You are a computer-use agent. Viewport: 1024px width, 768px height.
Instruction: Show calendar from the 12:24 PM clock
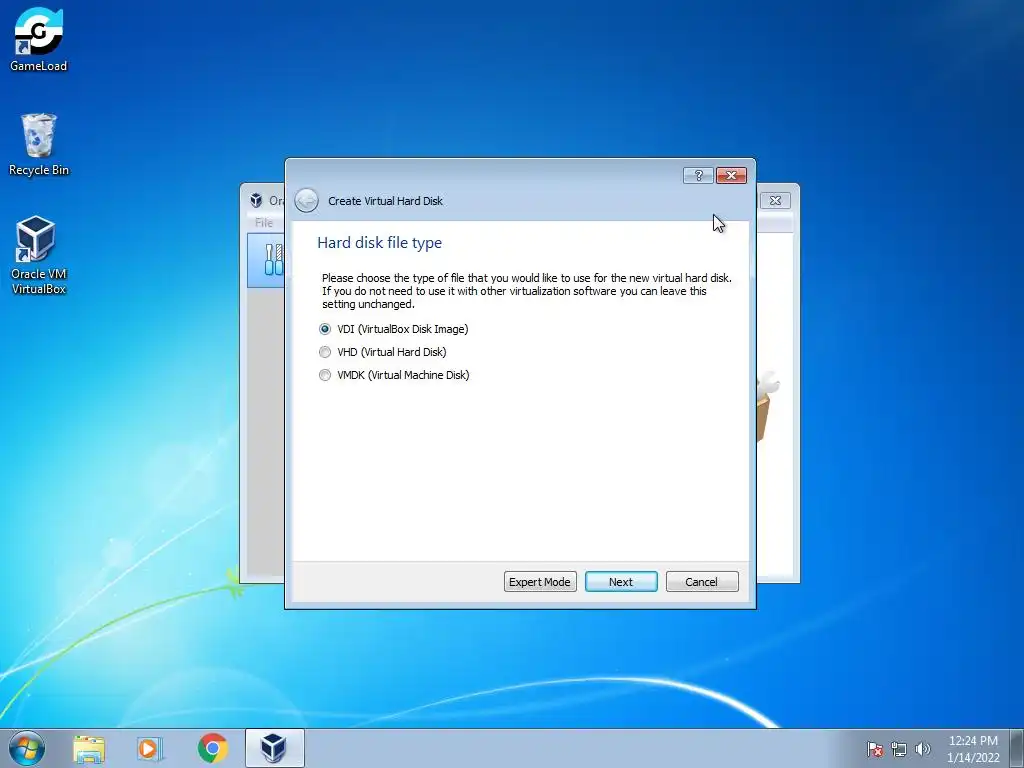(973, 749)
